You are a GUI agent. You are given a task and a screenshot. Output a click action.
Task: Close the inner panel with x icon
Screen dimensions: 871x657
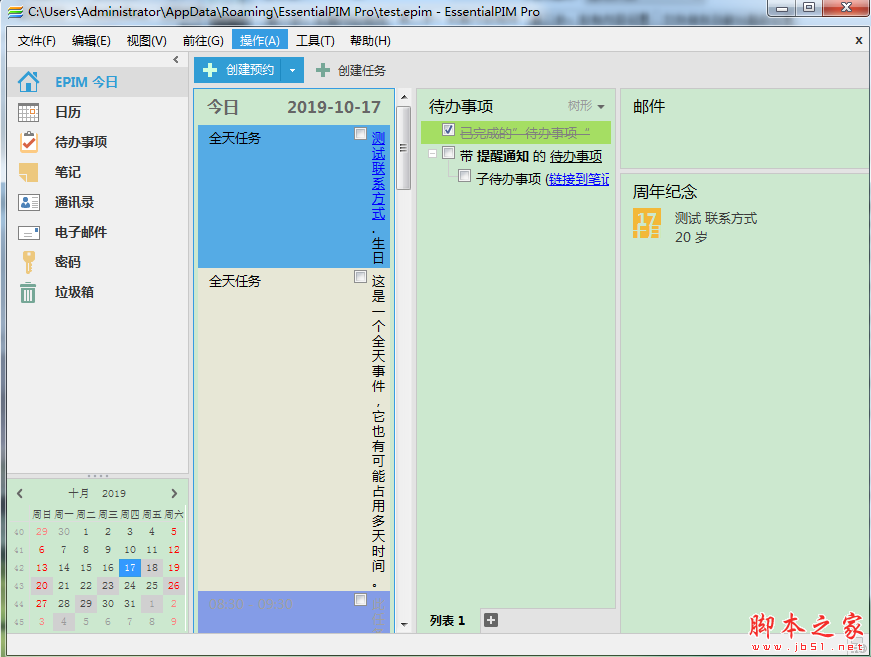click(859, 41)
